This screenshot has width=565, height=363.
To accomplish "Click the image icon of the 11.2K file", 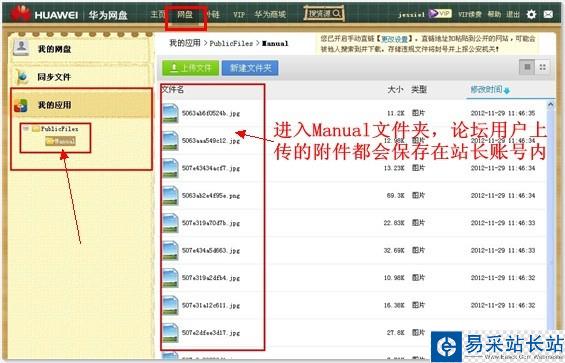I will (170, 113).
